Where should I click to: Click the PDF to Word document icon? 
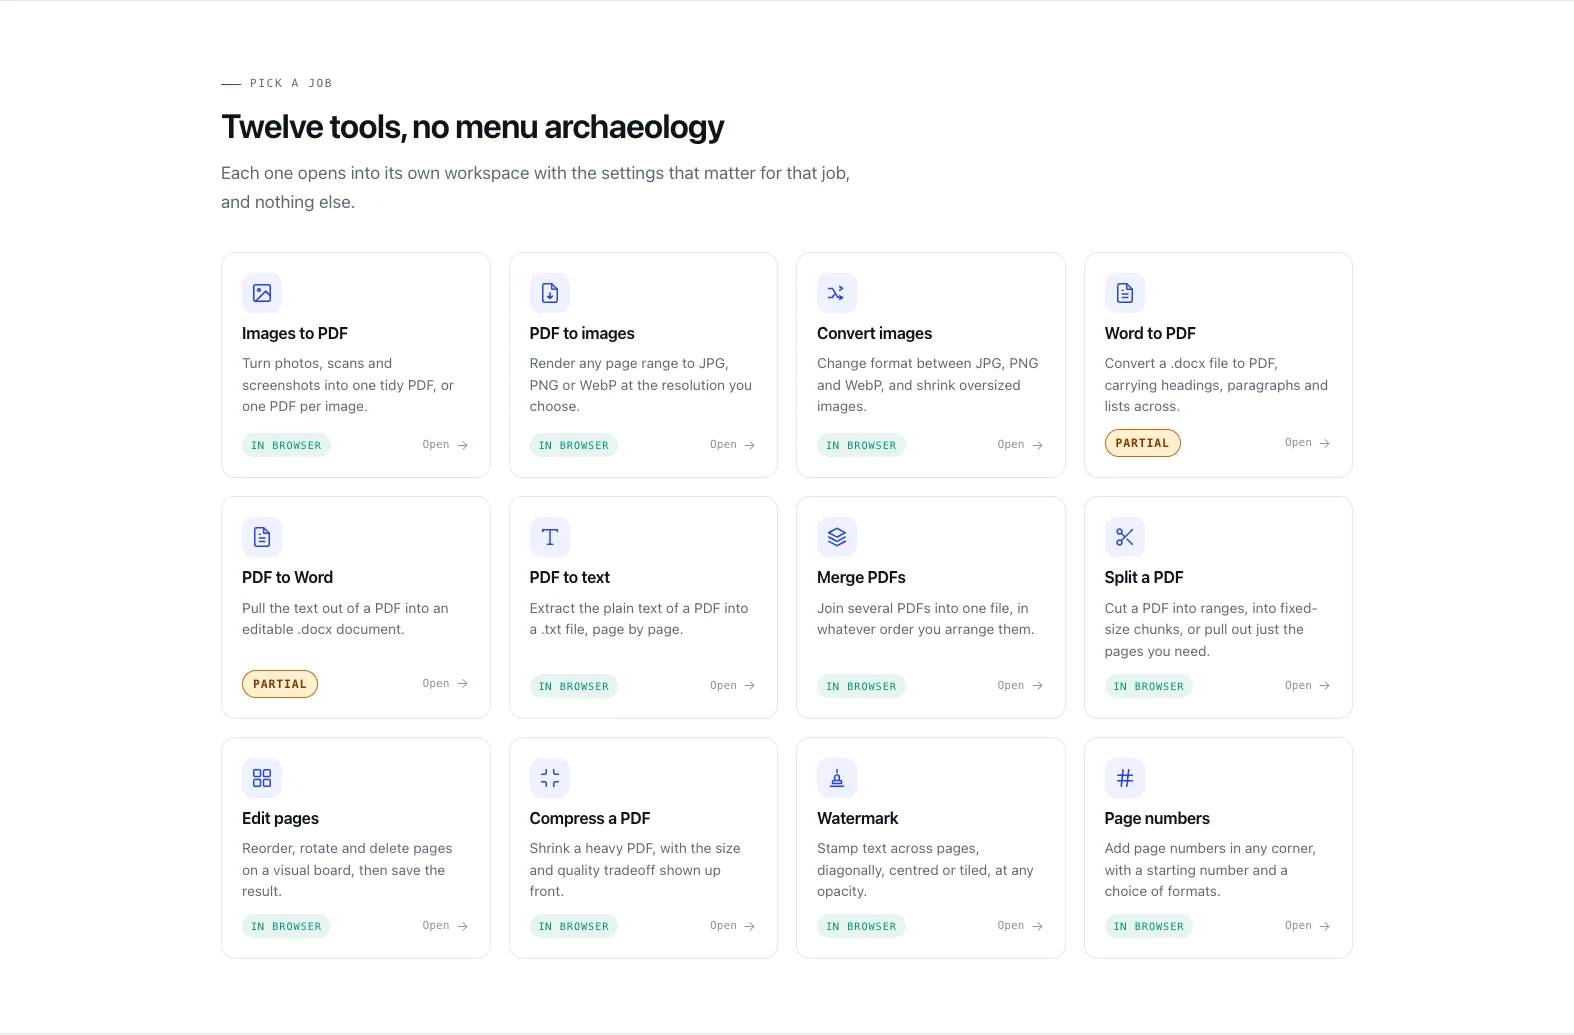coord(262,537)
